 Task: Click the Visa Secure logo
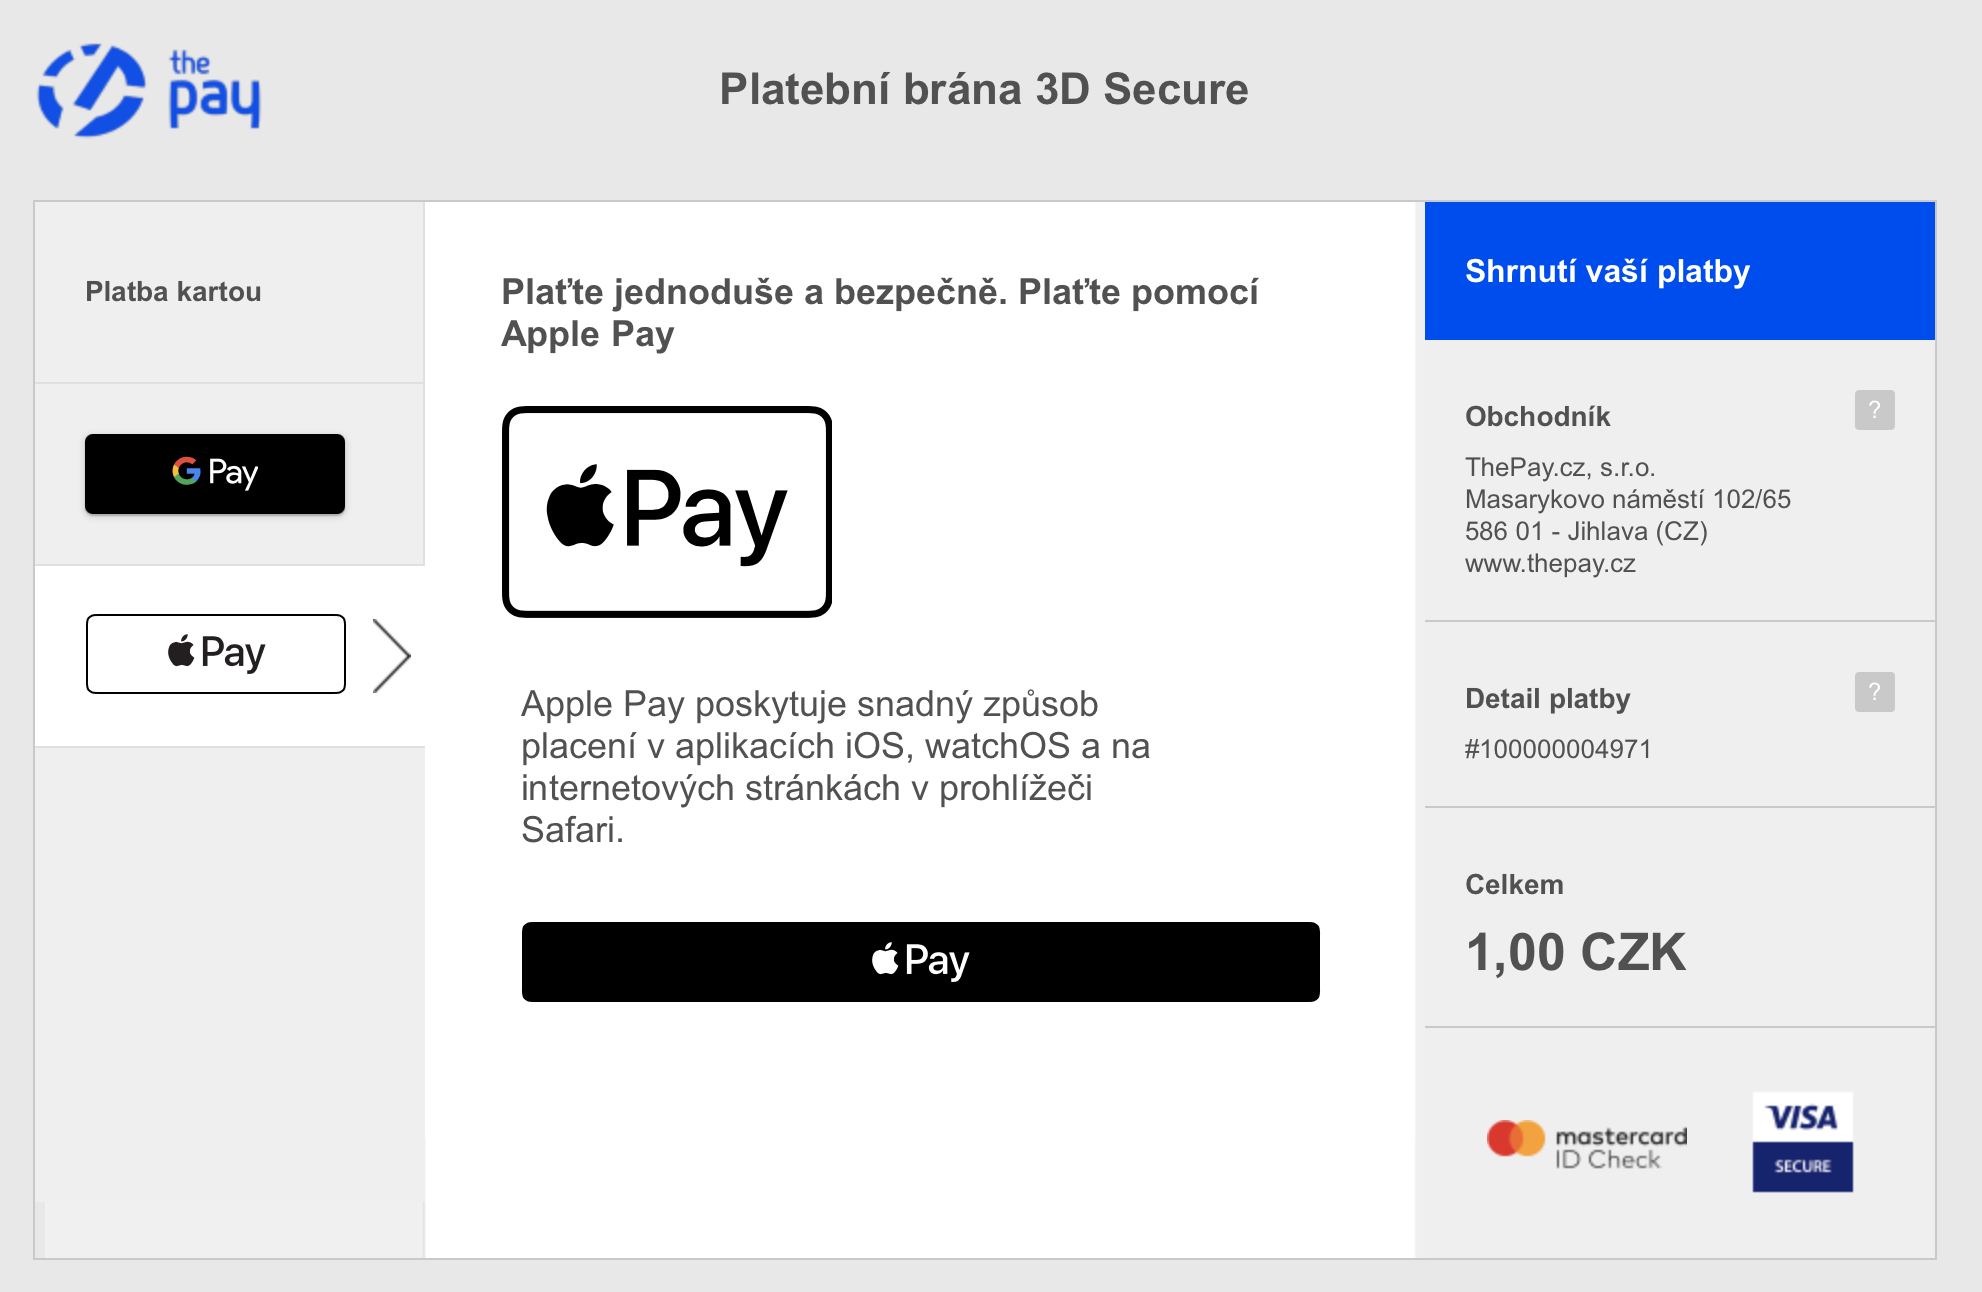[1802, 1142]
